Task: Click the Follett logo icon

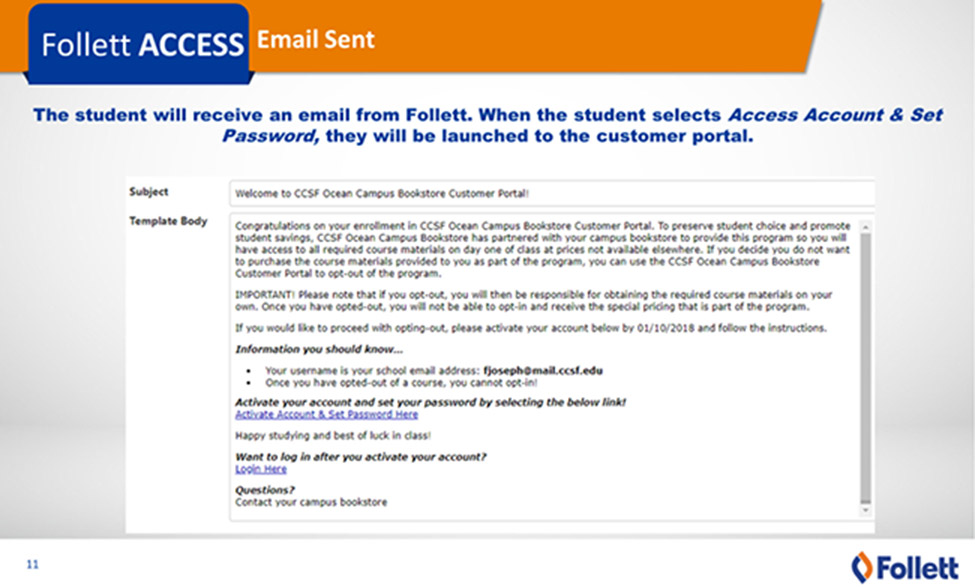Action: tap(862, 567)
